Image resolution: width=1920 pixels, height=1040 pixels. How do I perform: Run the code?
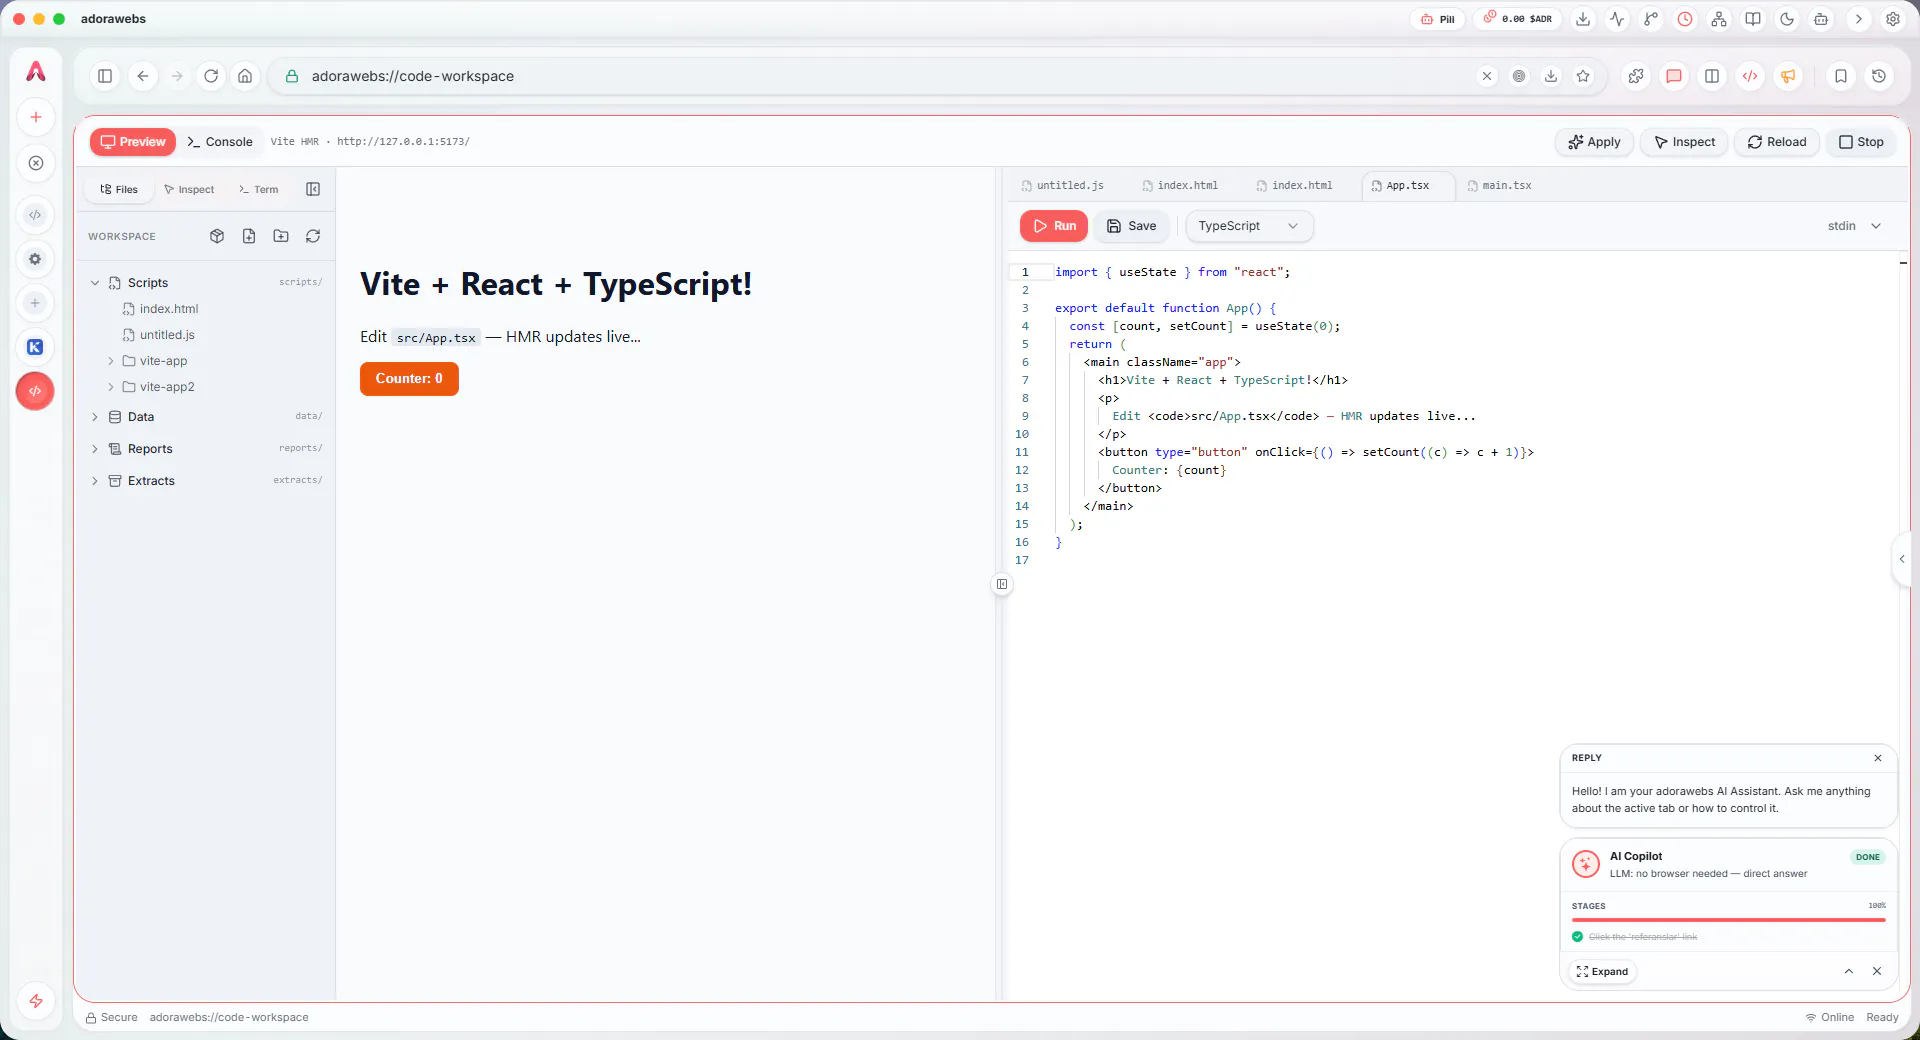tap(1054, 226)
